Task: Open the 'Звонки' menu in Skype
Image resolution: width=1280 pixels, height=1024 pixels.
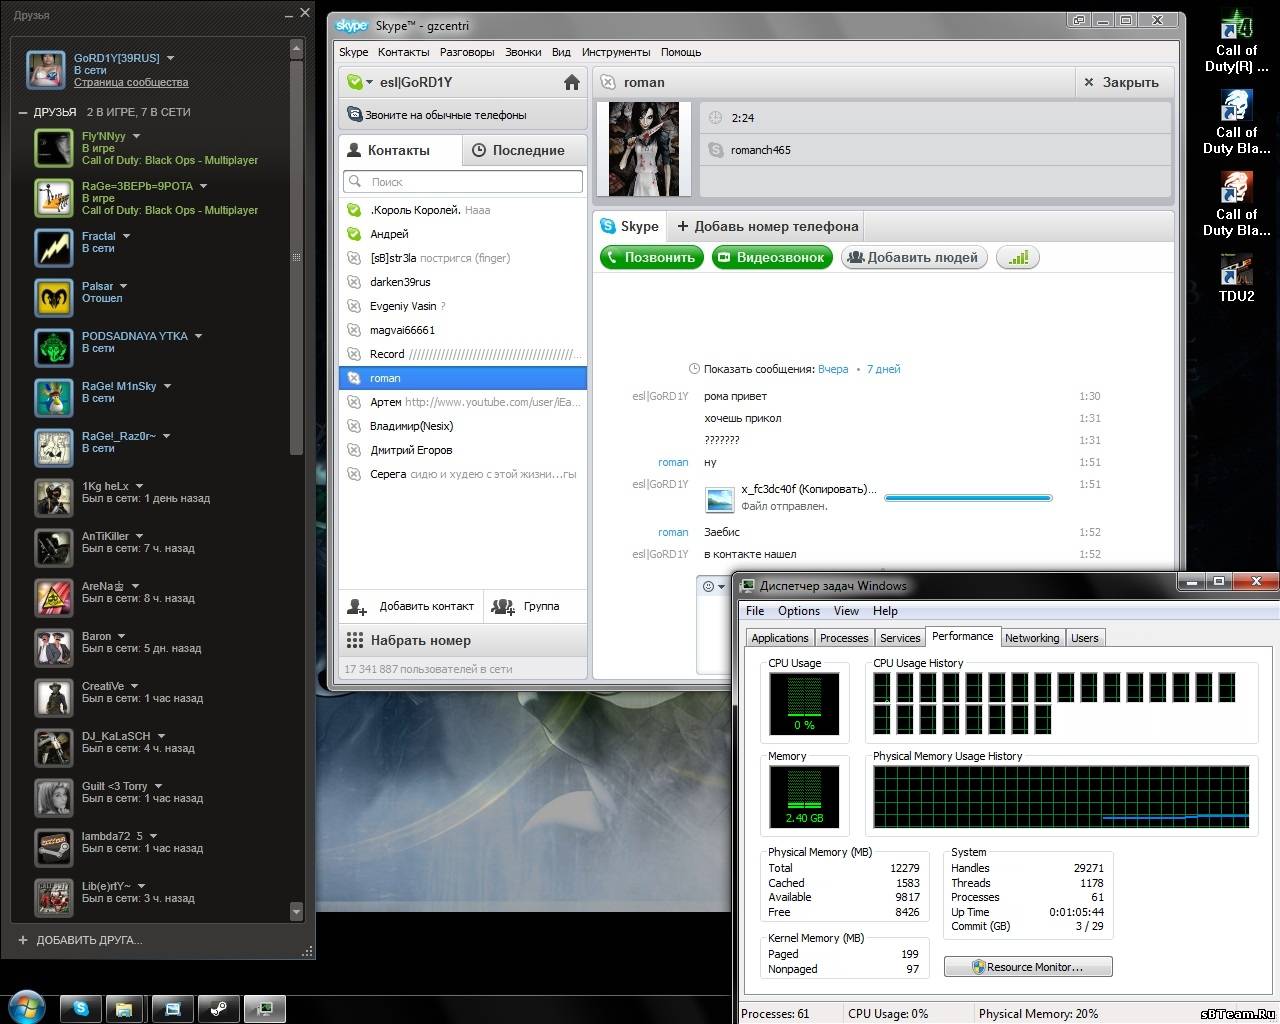Action: pos(523,52)
